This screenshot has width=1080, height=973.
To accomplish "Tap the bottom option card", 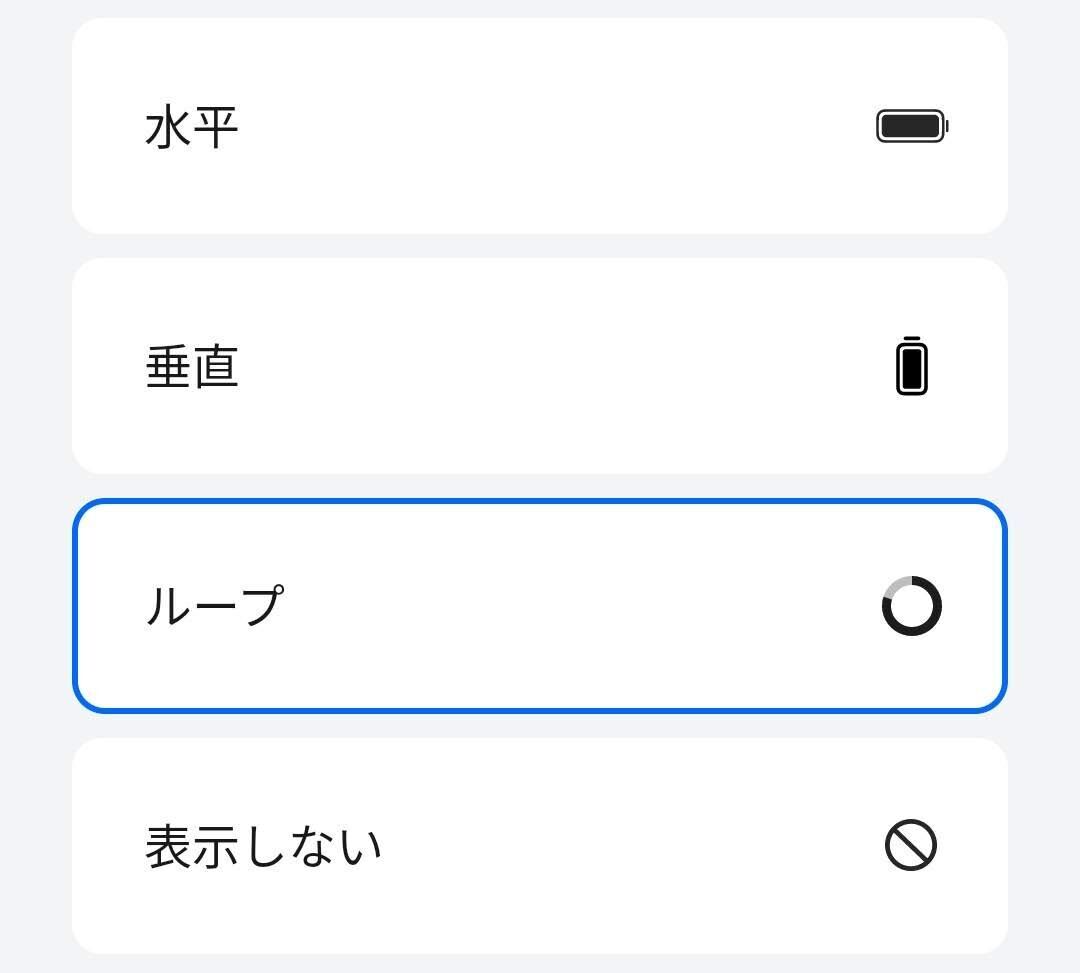I will coord(540,843).
